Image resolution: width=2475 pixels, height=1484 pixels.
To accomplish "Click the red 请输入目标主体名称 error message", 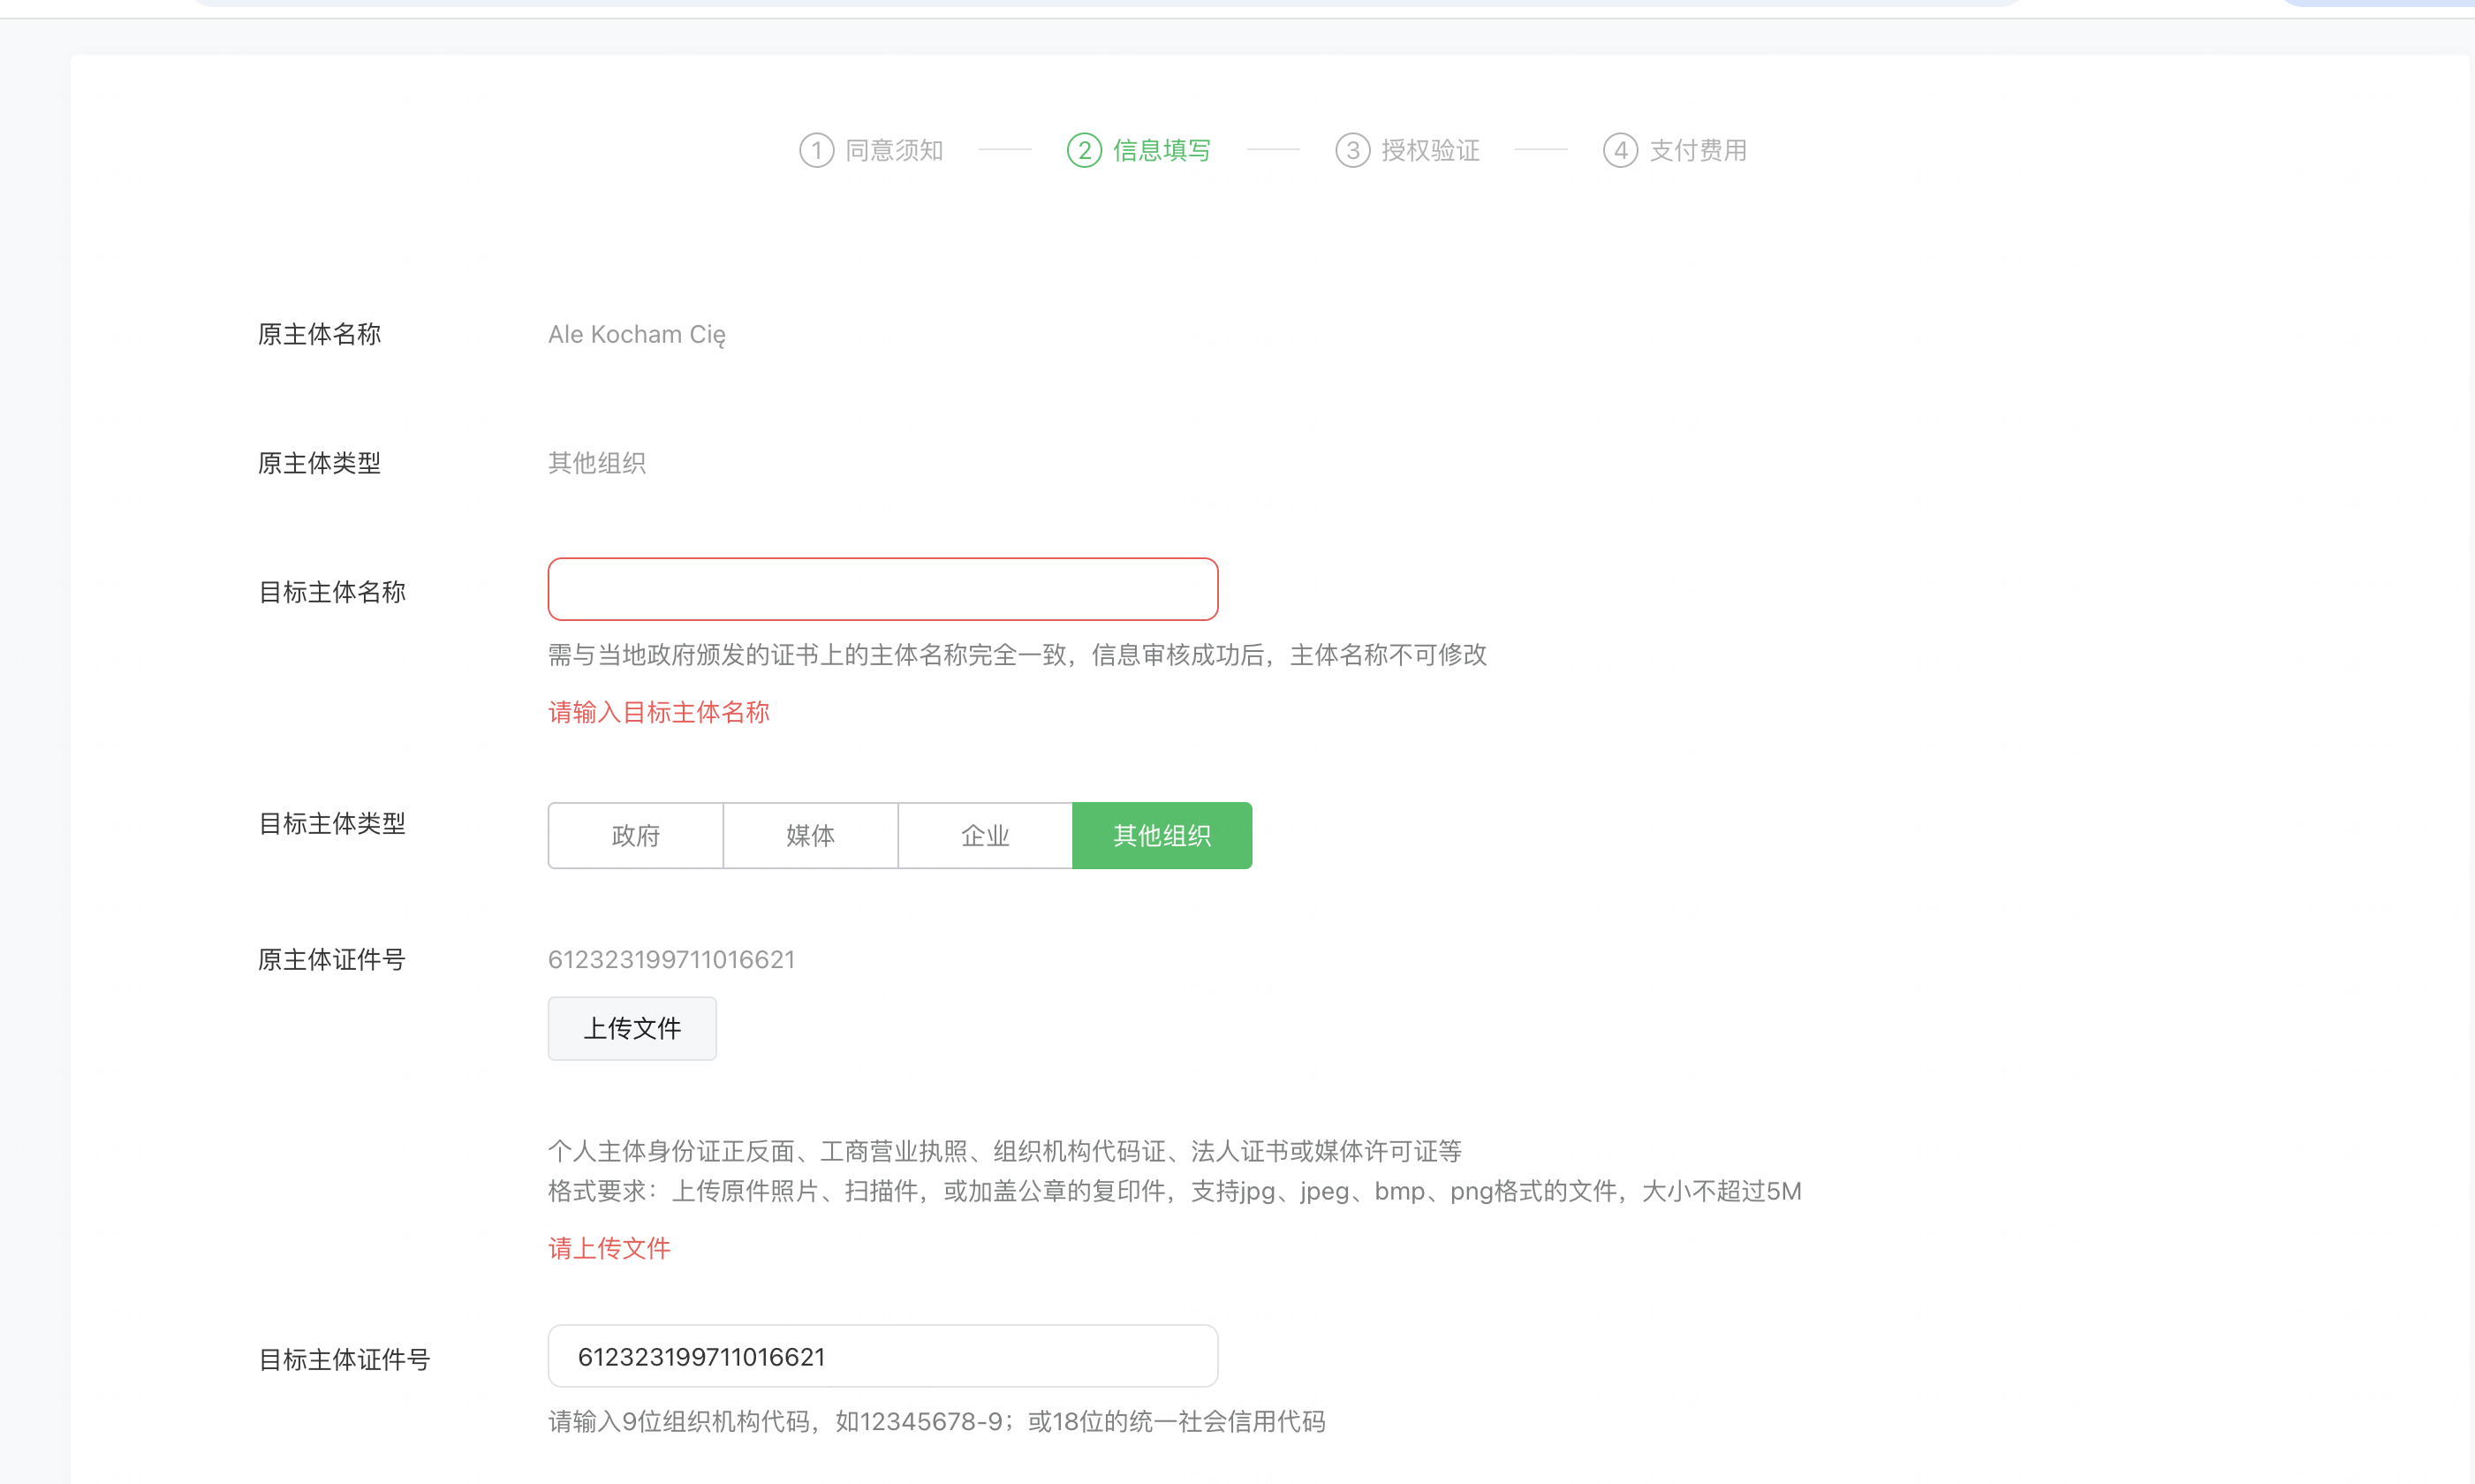I will (x=658, y=712).
